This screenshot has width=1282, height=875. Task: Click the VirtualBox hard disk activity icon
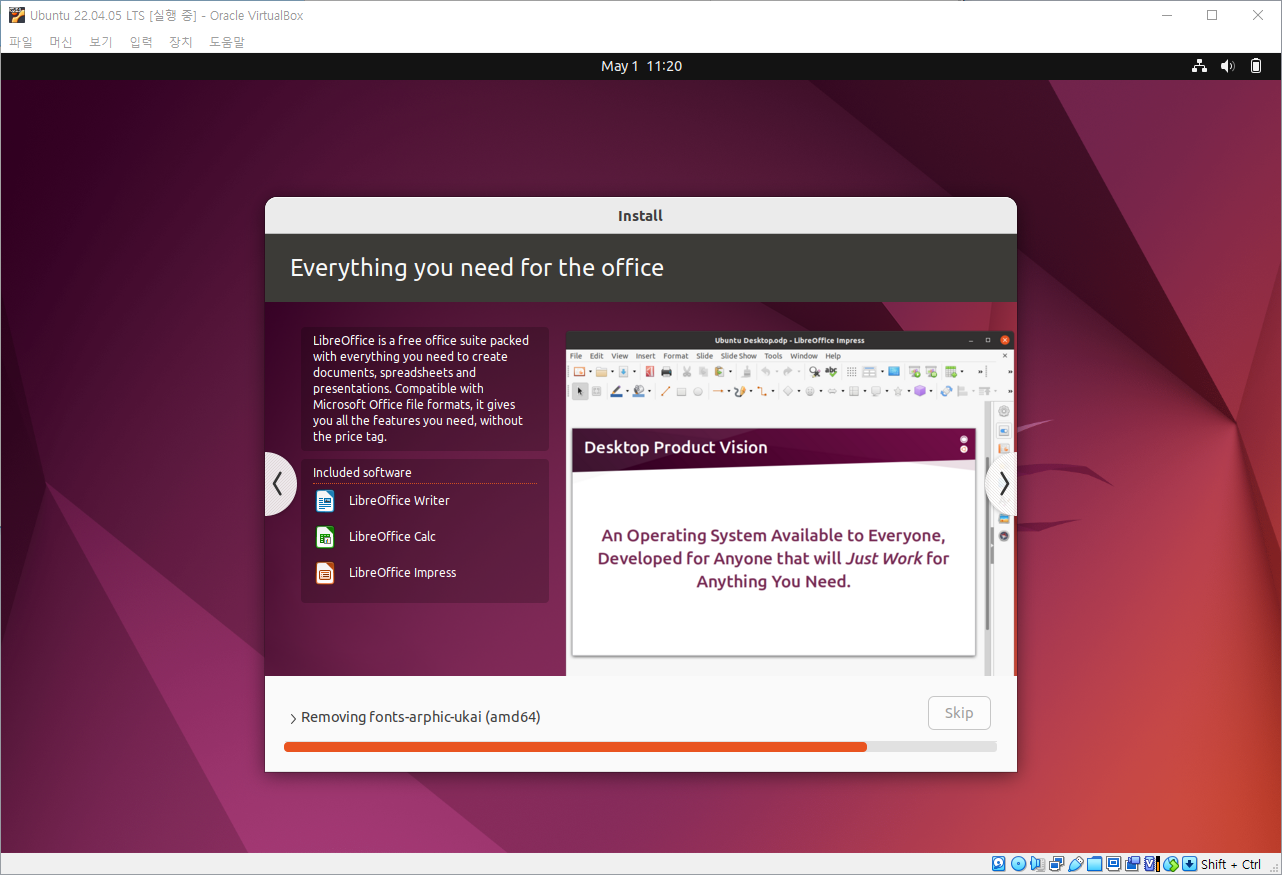click(999, 864)
